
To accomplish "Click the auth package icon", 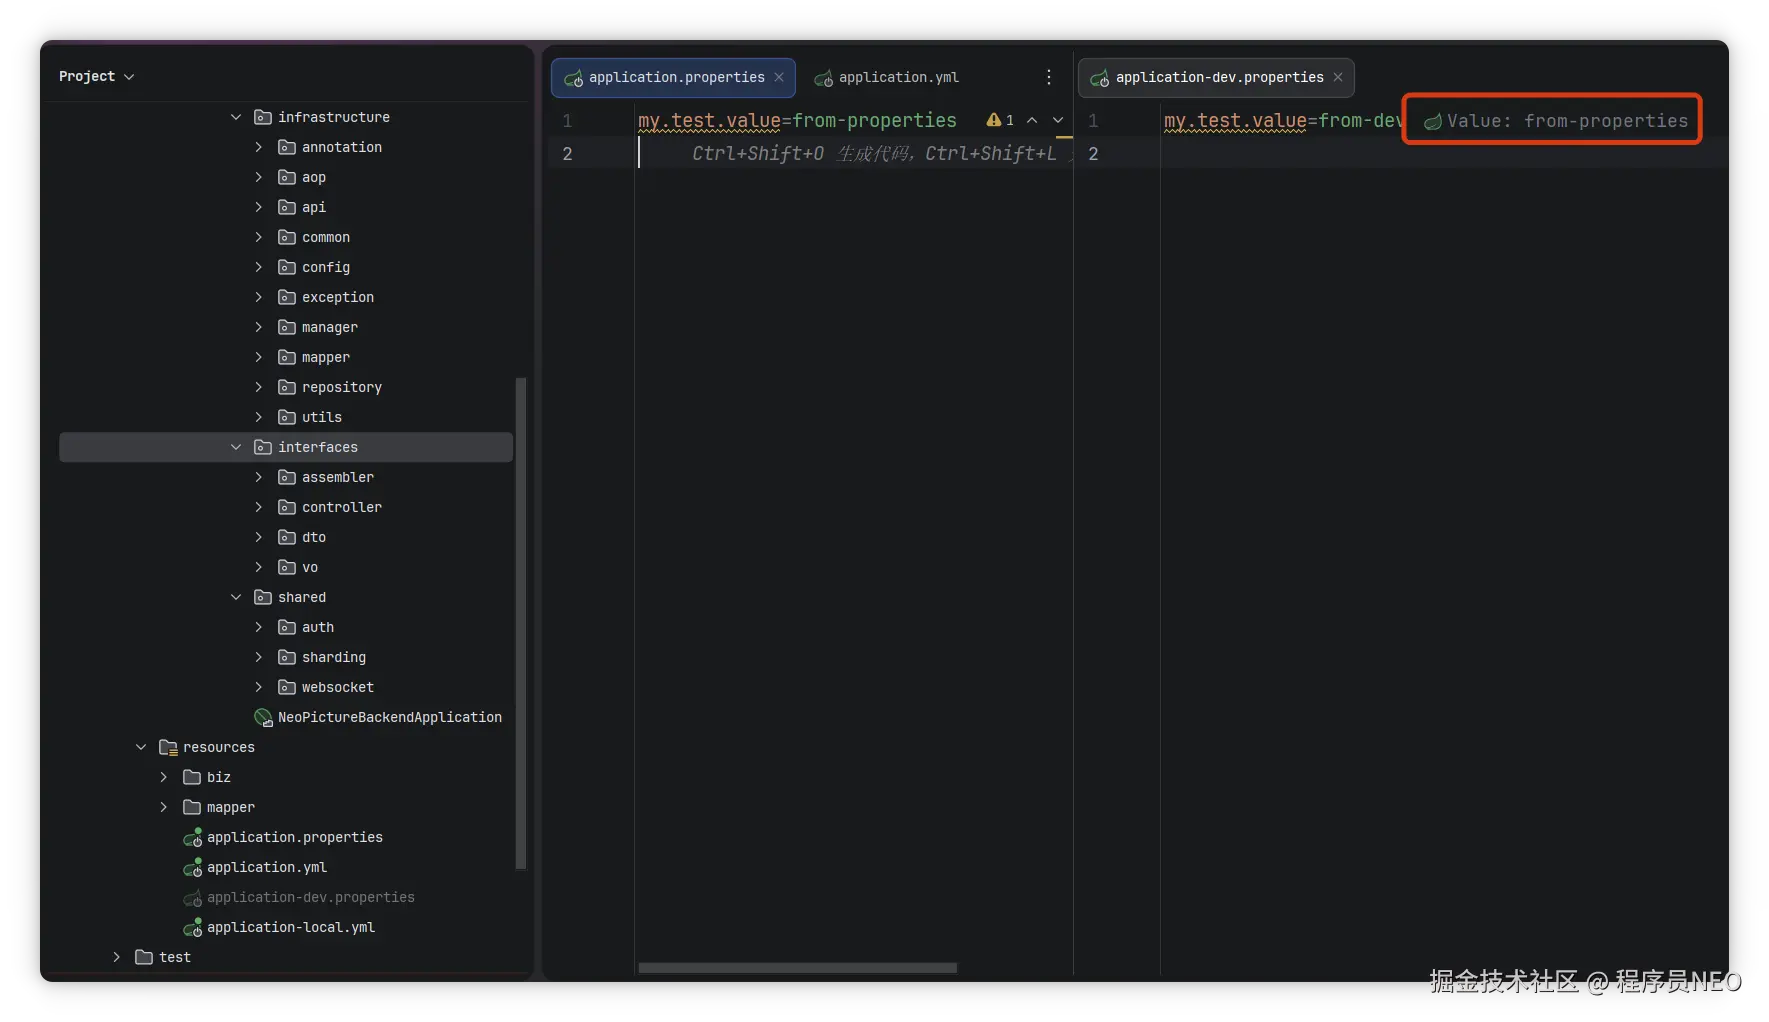I will pyautogui.click(x=287, y=627).
